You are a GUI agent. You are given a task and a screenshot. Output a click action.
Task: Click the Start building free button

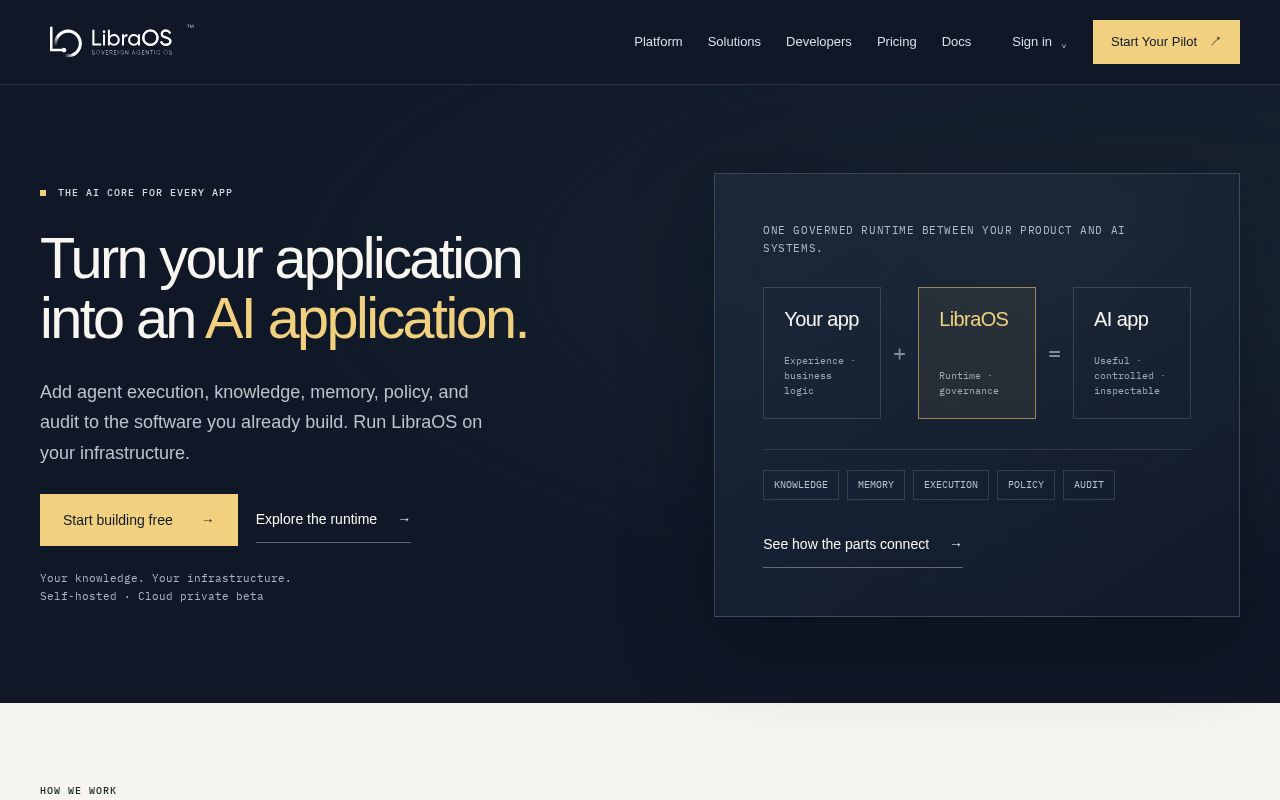pos(139,520)
